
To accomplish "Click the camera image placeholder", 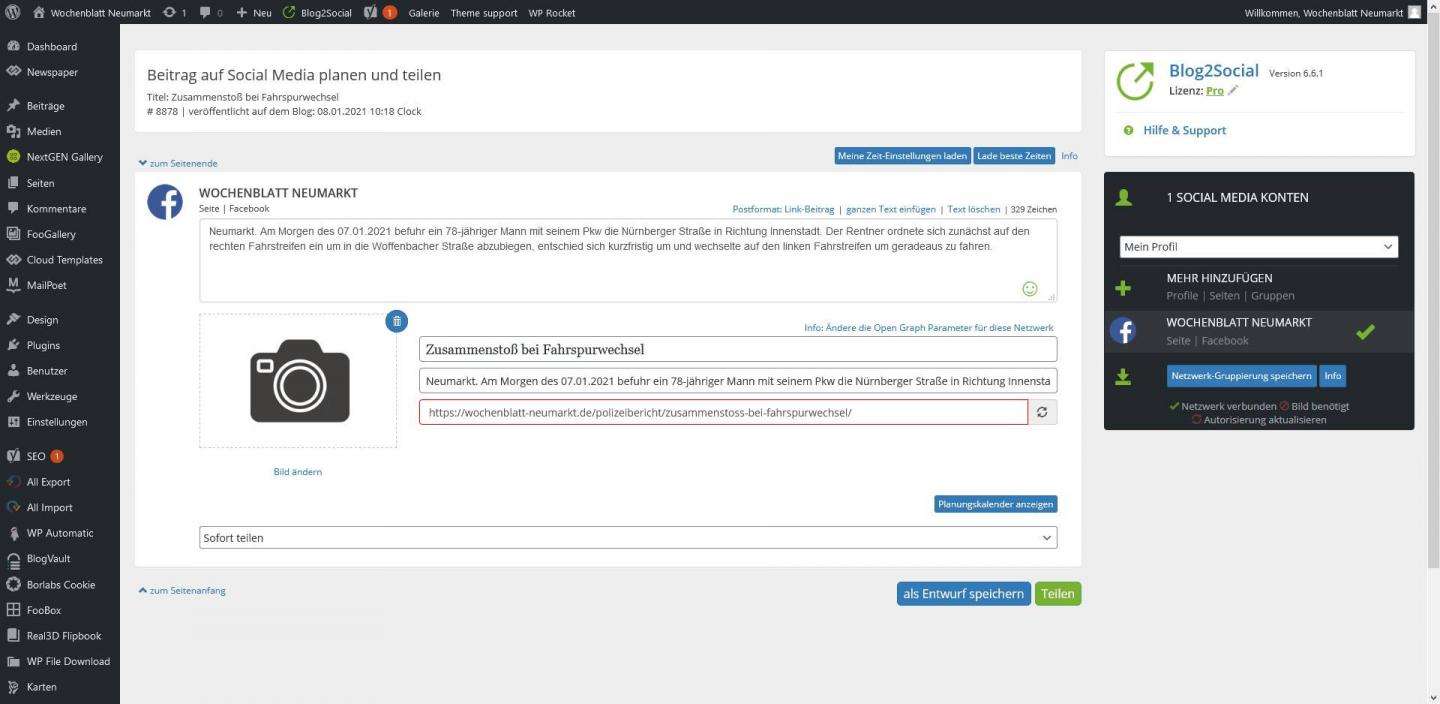I will coord(298,381).
